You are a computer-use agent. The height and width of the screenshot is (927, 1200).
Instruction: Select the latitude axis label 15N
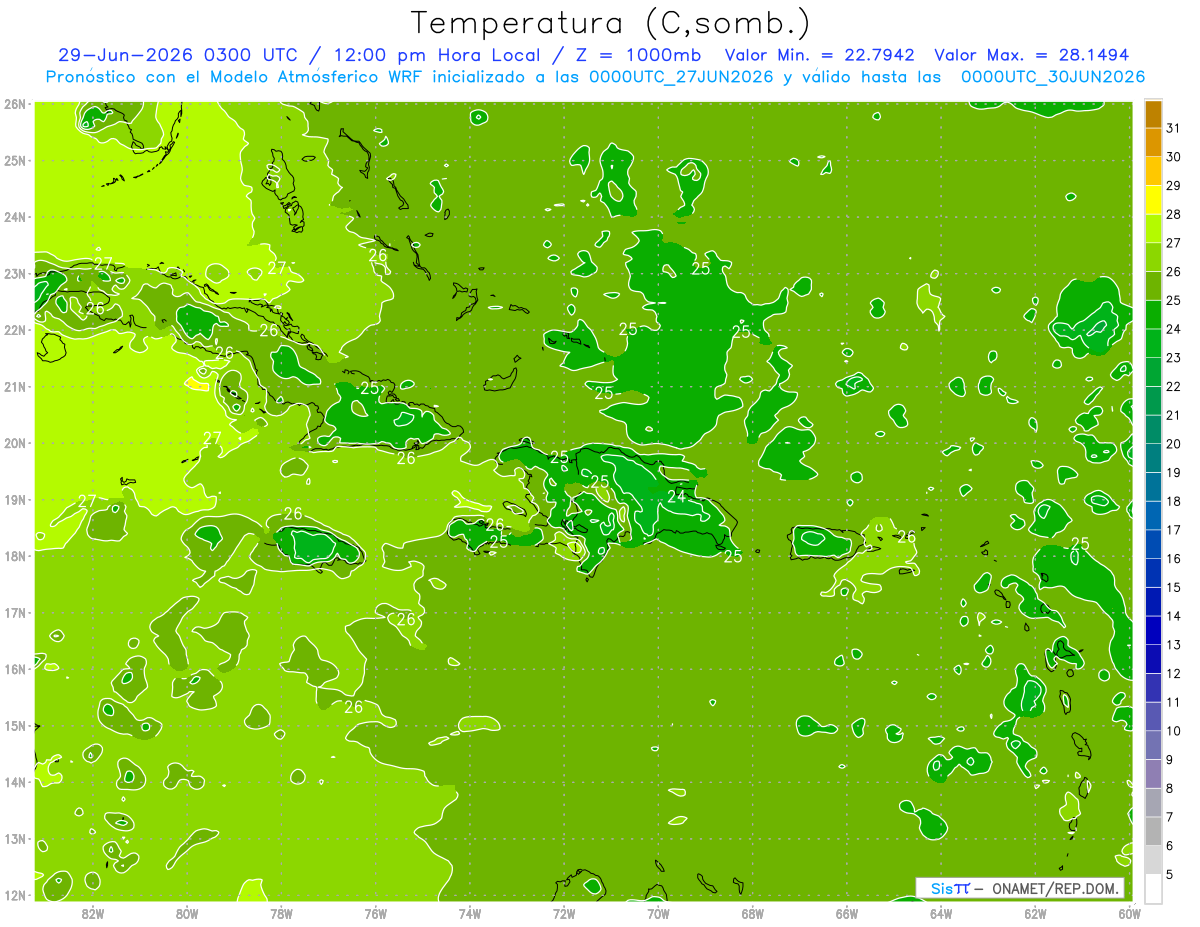click(15, 726)
